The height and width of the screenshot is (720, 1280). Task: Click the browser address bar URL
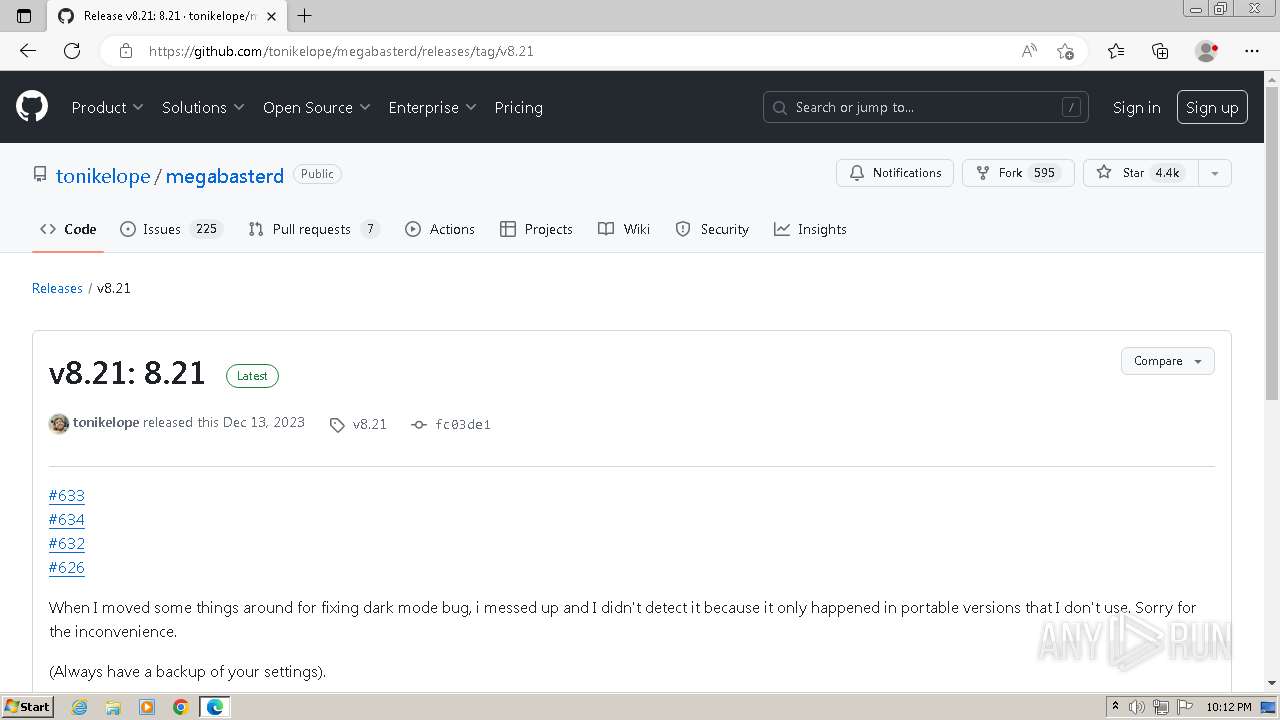point(341,51)
